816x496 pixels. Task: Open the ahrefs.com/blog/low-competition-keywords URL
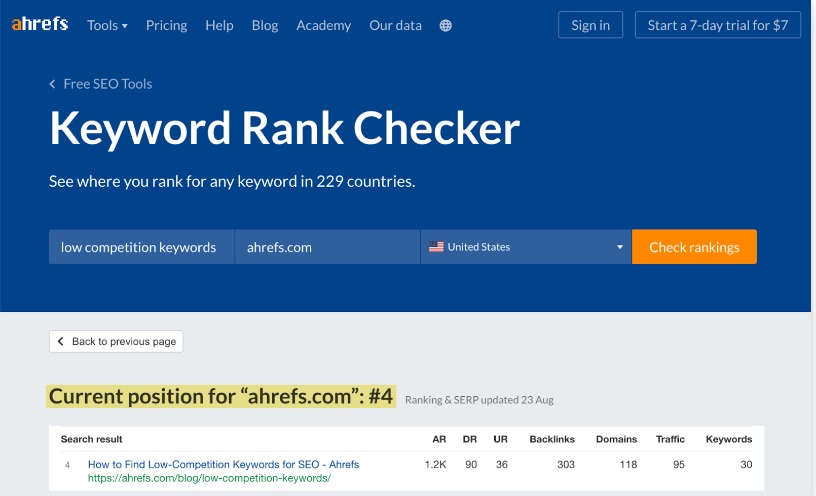tap(209, 478)
